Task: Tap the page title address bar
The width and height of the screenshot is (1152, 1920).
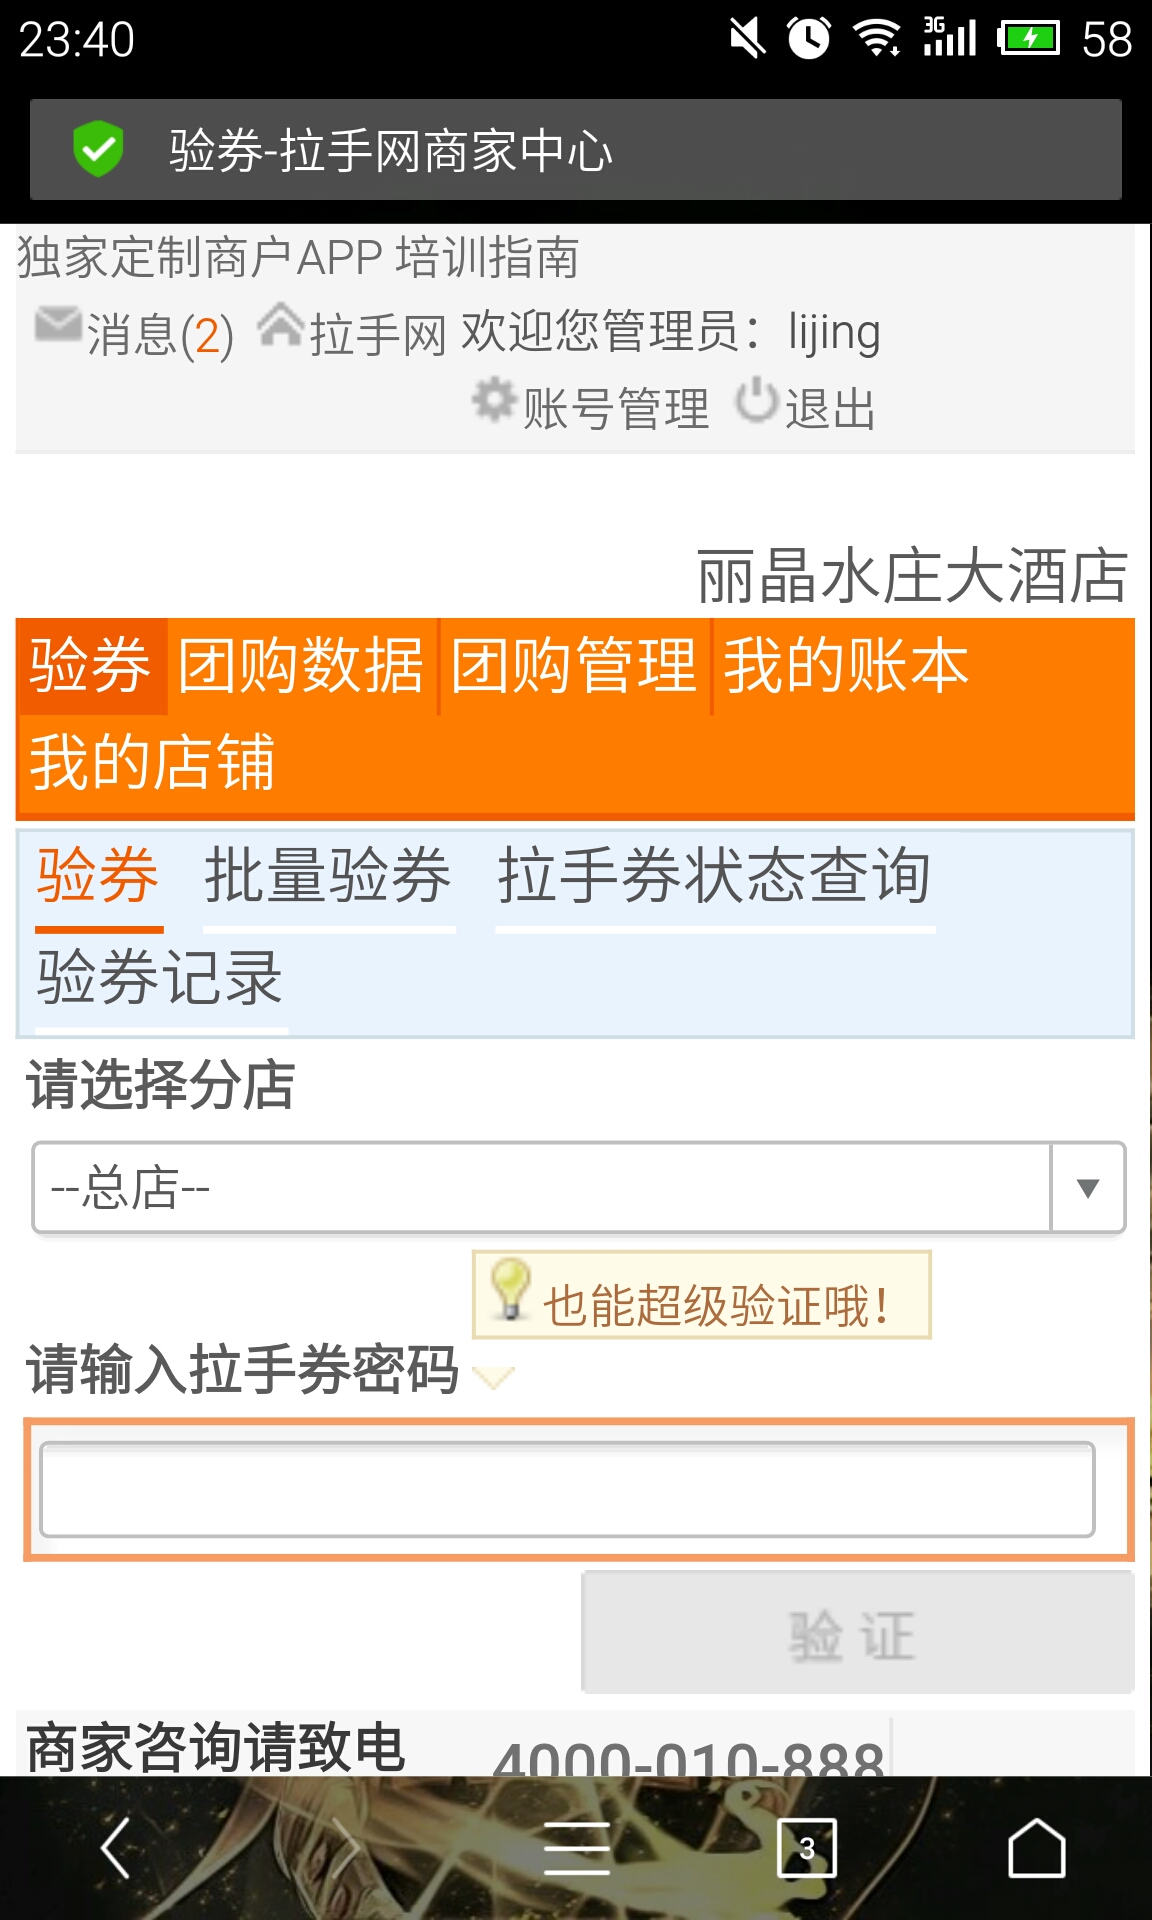Action: pyautogui.click(x=576, y=149)
